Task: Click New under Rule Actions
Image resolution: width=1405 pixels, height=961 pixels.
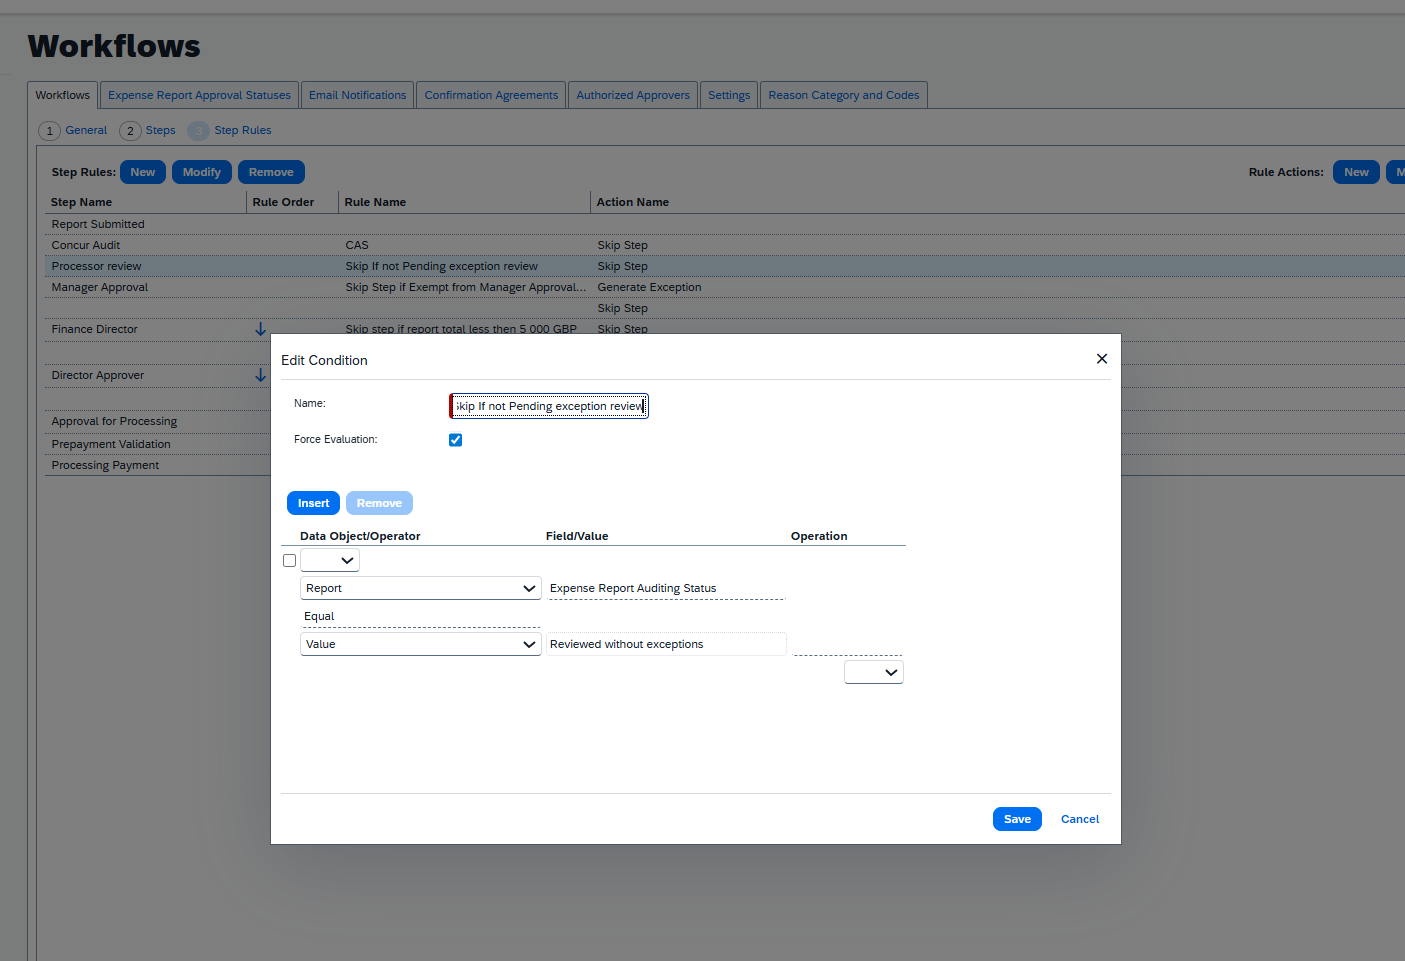Action: coord(1356,172)
